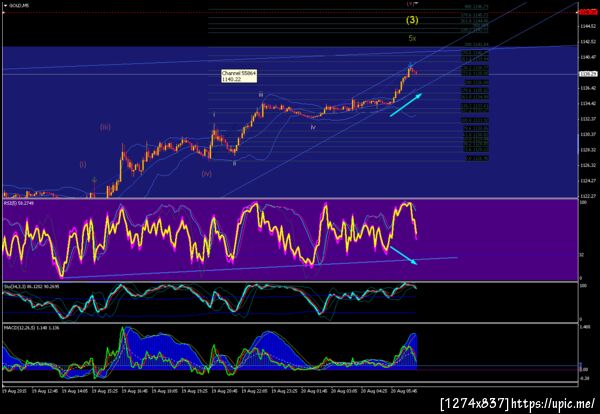The image size is (600, 414).
Task: Click the 19 Aug 20:45 time label
Action: [x=225, y=391]
